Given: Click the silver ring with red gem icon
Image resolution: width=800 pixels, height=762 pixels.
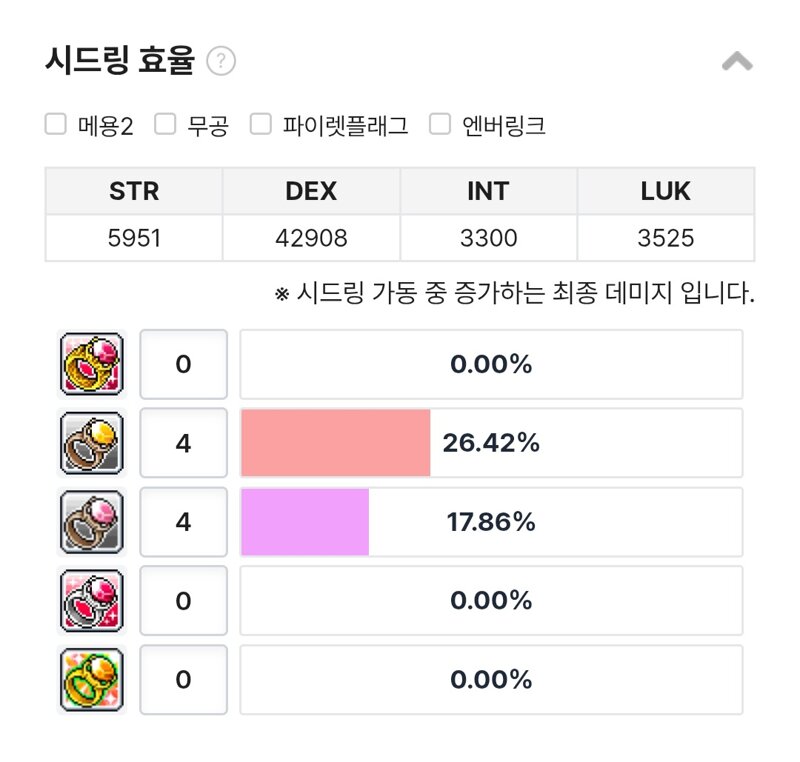Looking at the screenshot, I should point(92,601).
